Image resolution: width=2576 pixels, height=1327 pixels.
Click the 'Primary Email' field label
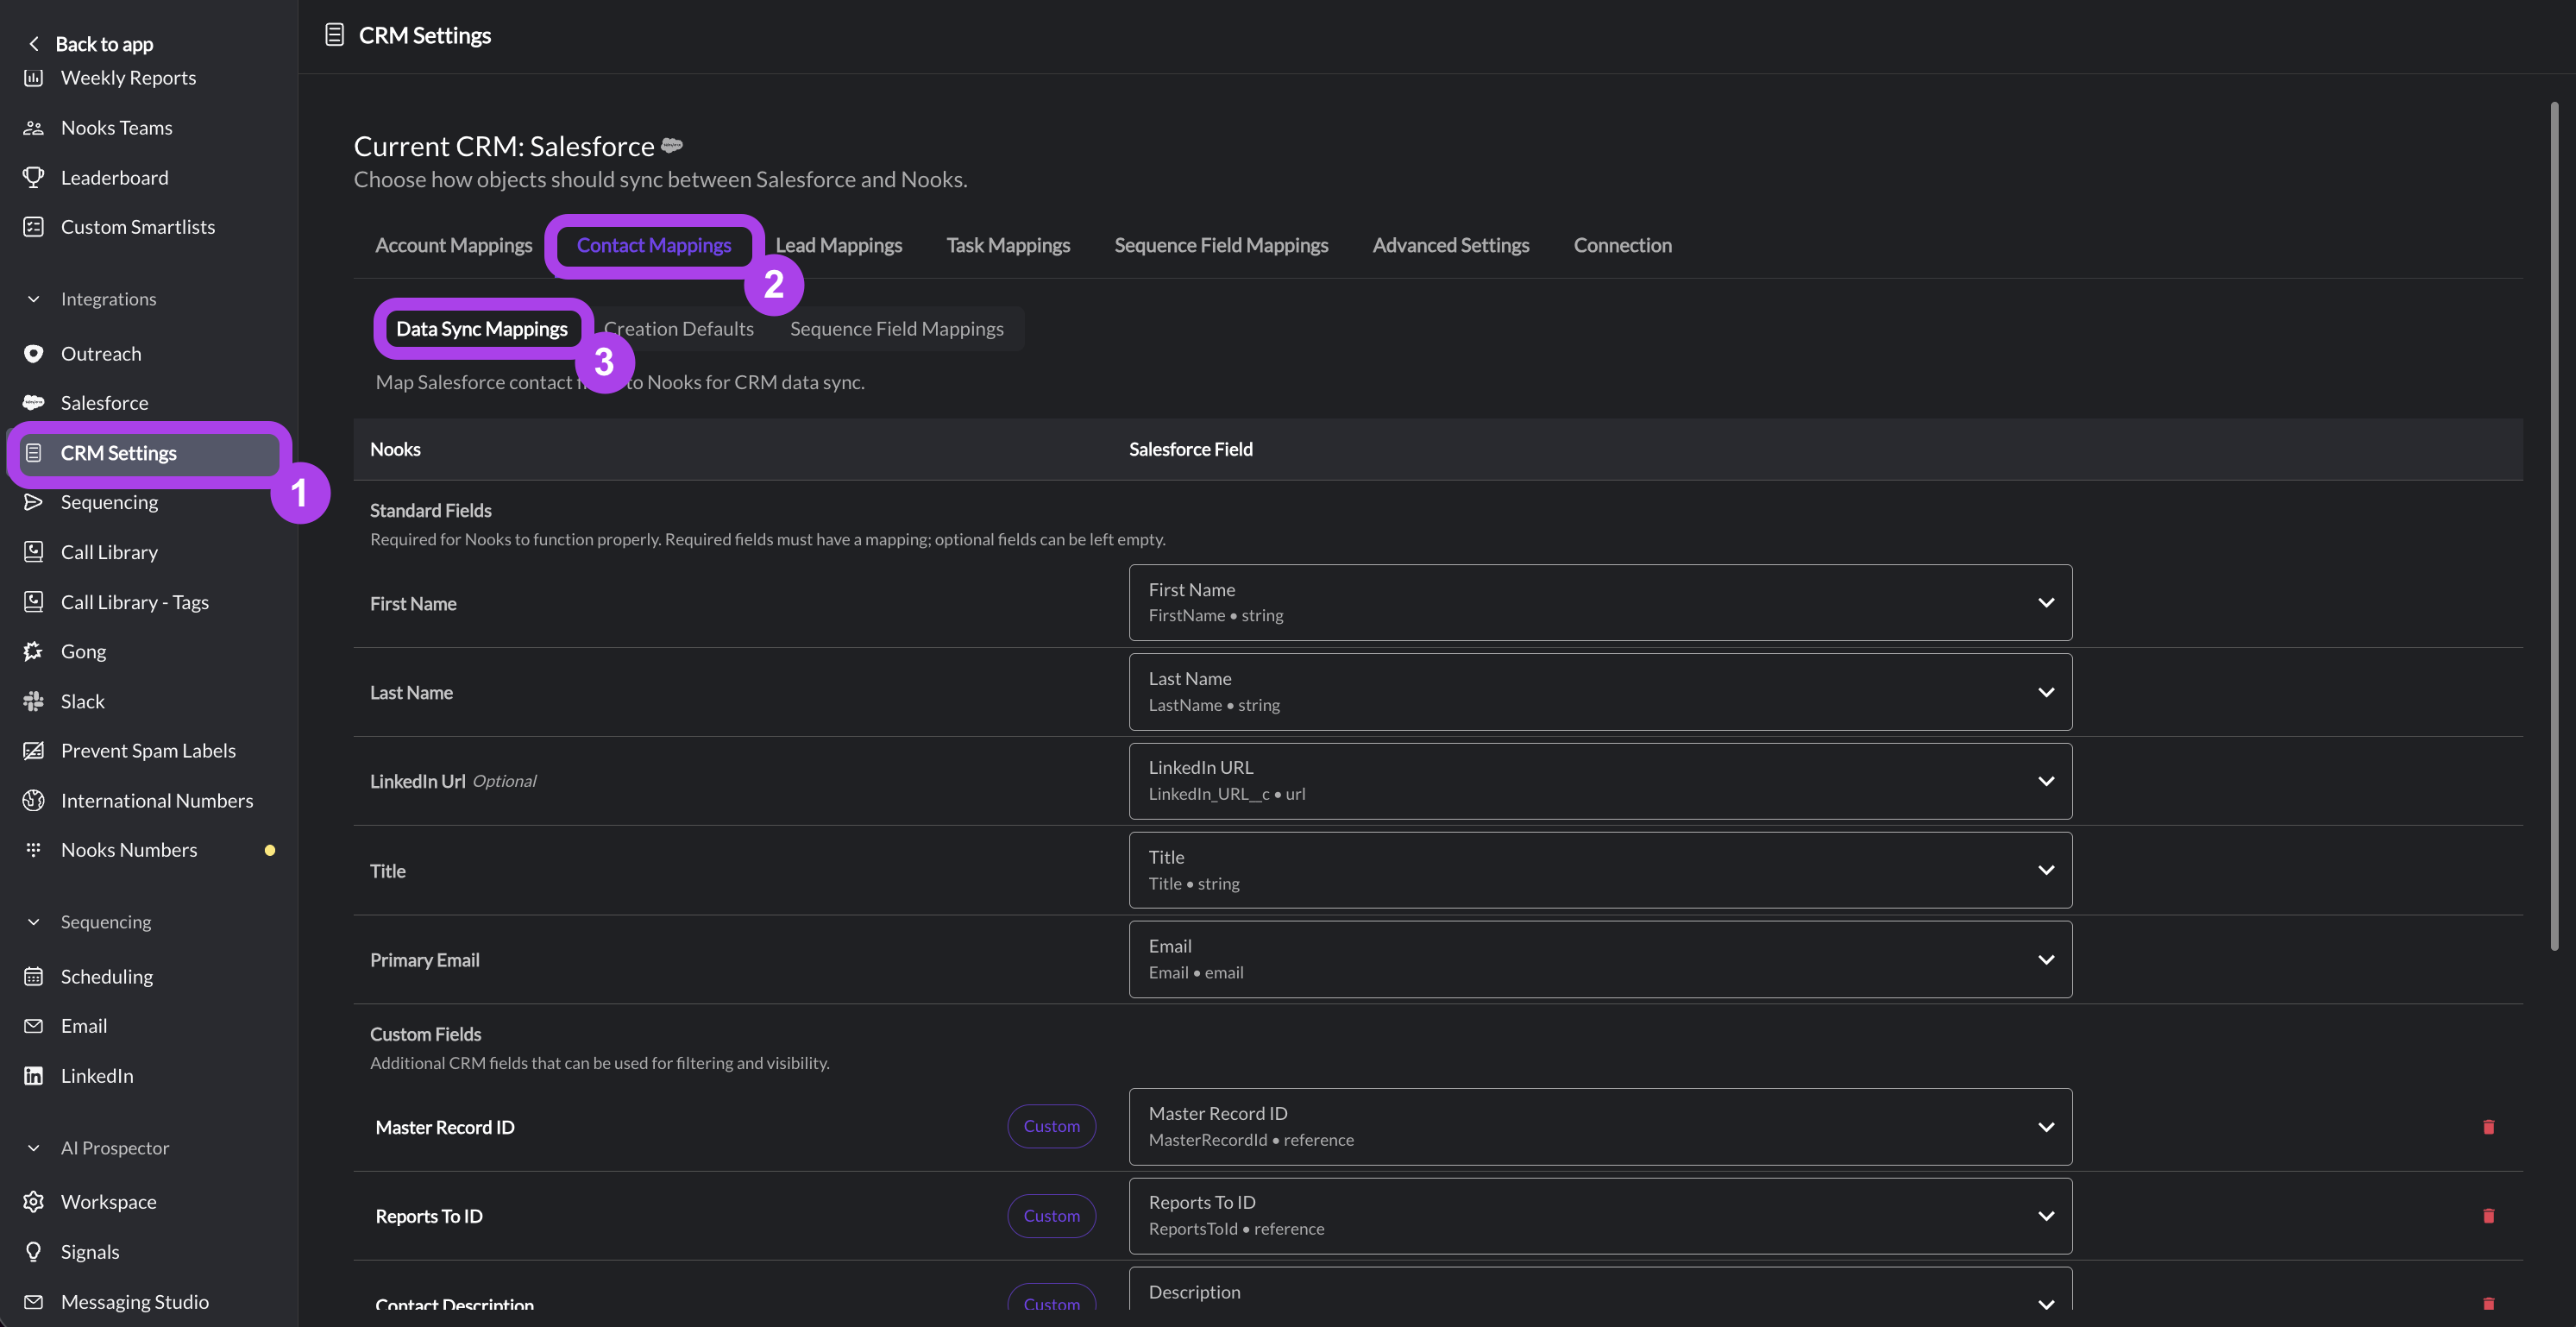[425, 961]
